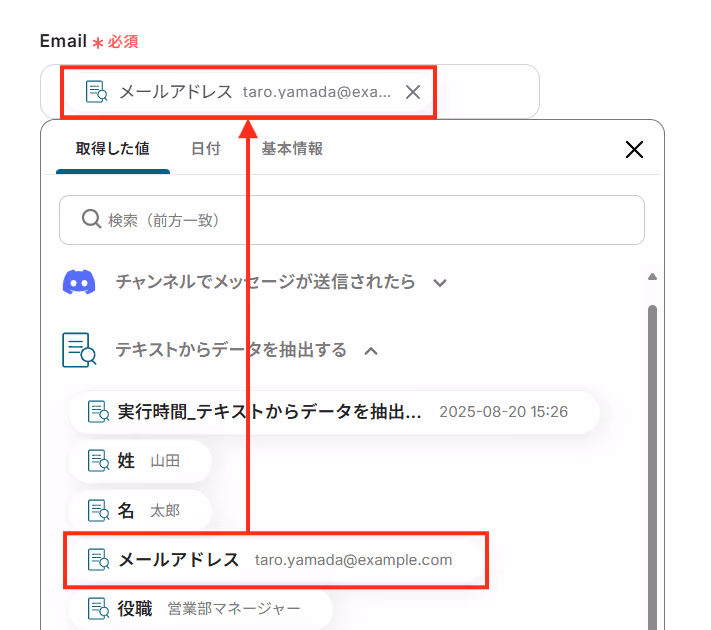Click icon beside 姓 item
This screenshot has width=711, height=630.
pyautogui.click(x=98, y=461)
